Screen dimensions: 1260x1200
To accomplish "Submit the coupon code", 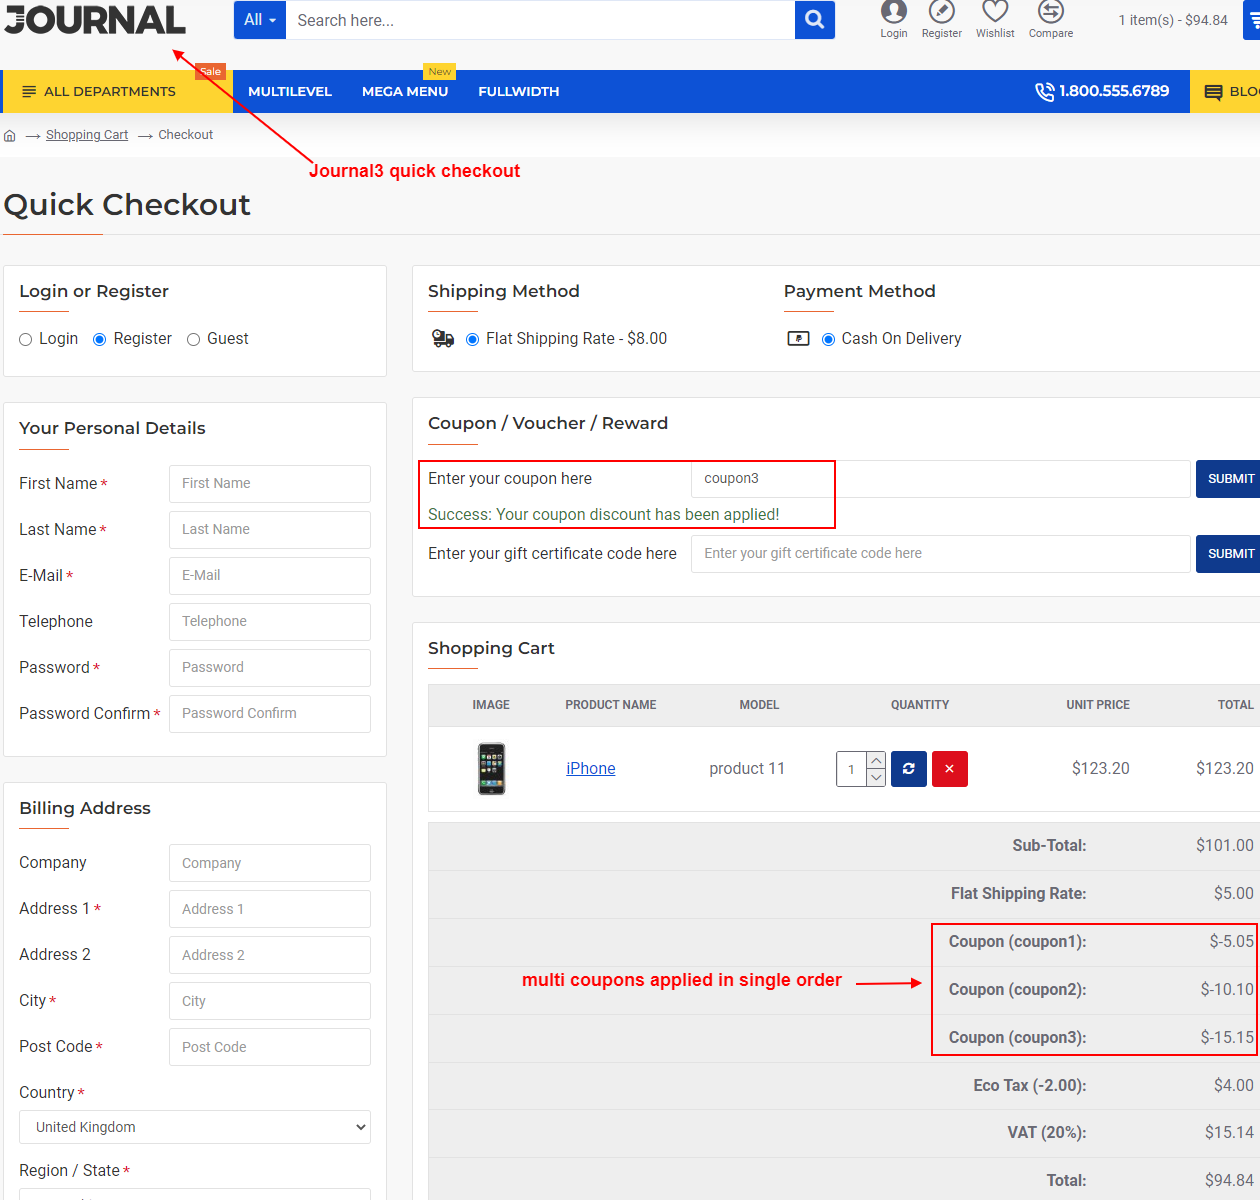I will point(1229,479).
